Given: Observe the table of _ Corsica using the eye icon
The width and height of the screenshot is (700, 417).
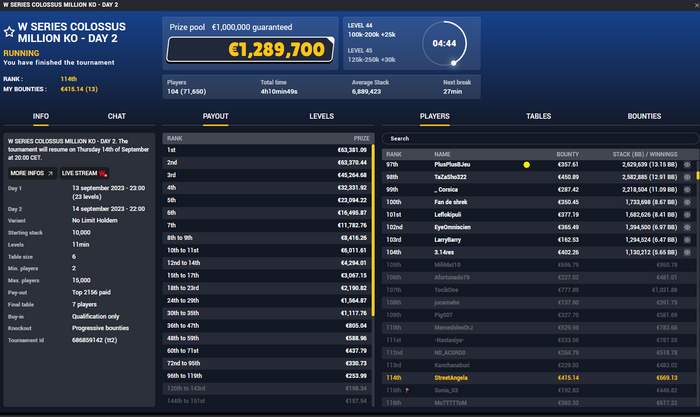Looking at the screenshot, I should pyautogui.click(x=687, y=190).
